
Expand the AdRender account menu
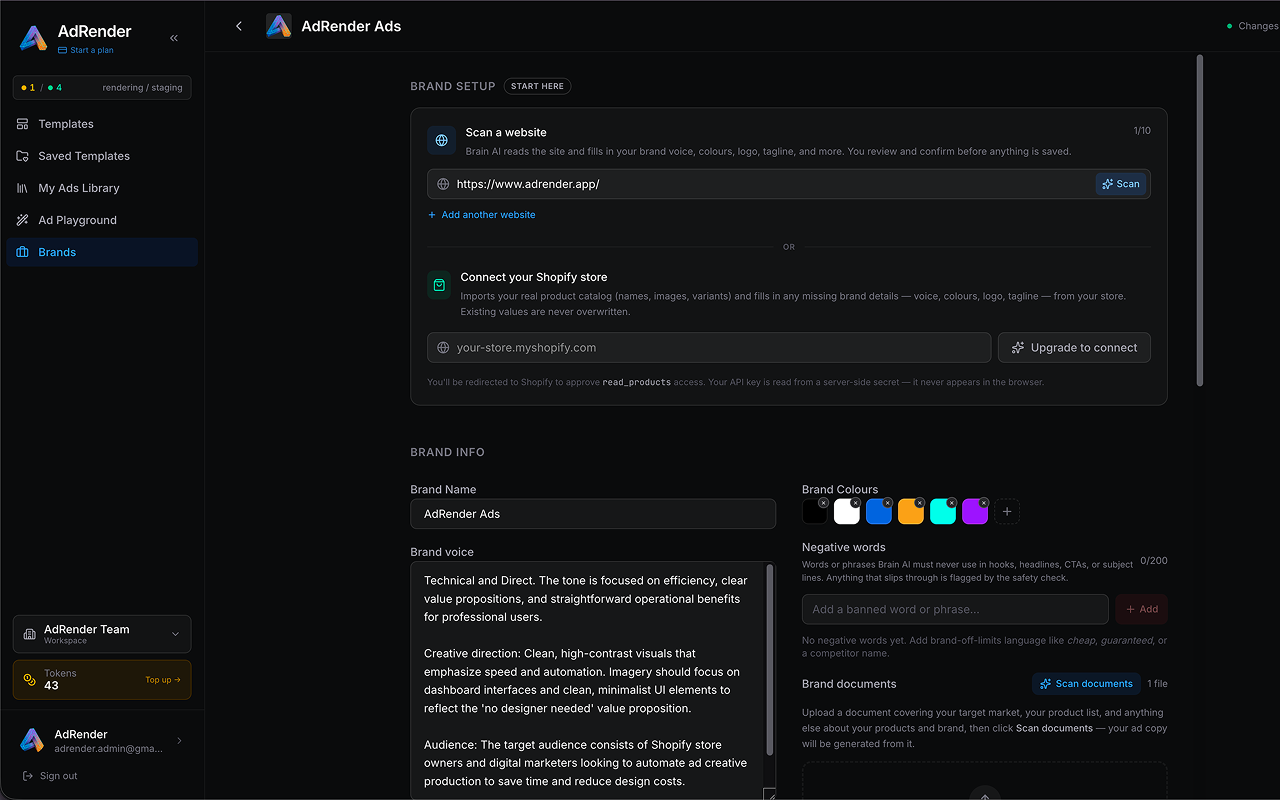[x=102, y=740]
